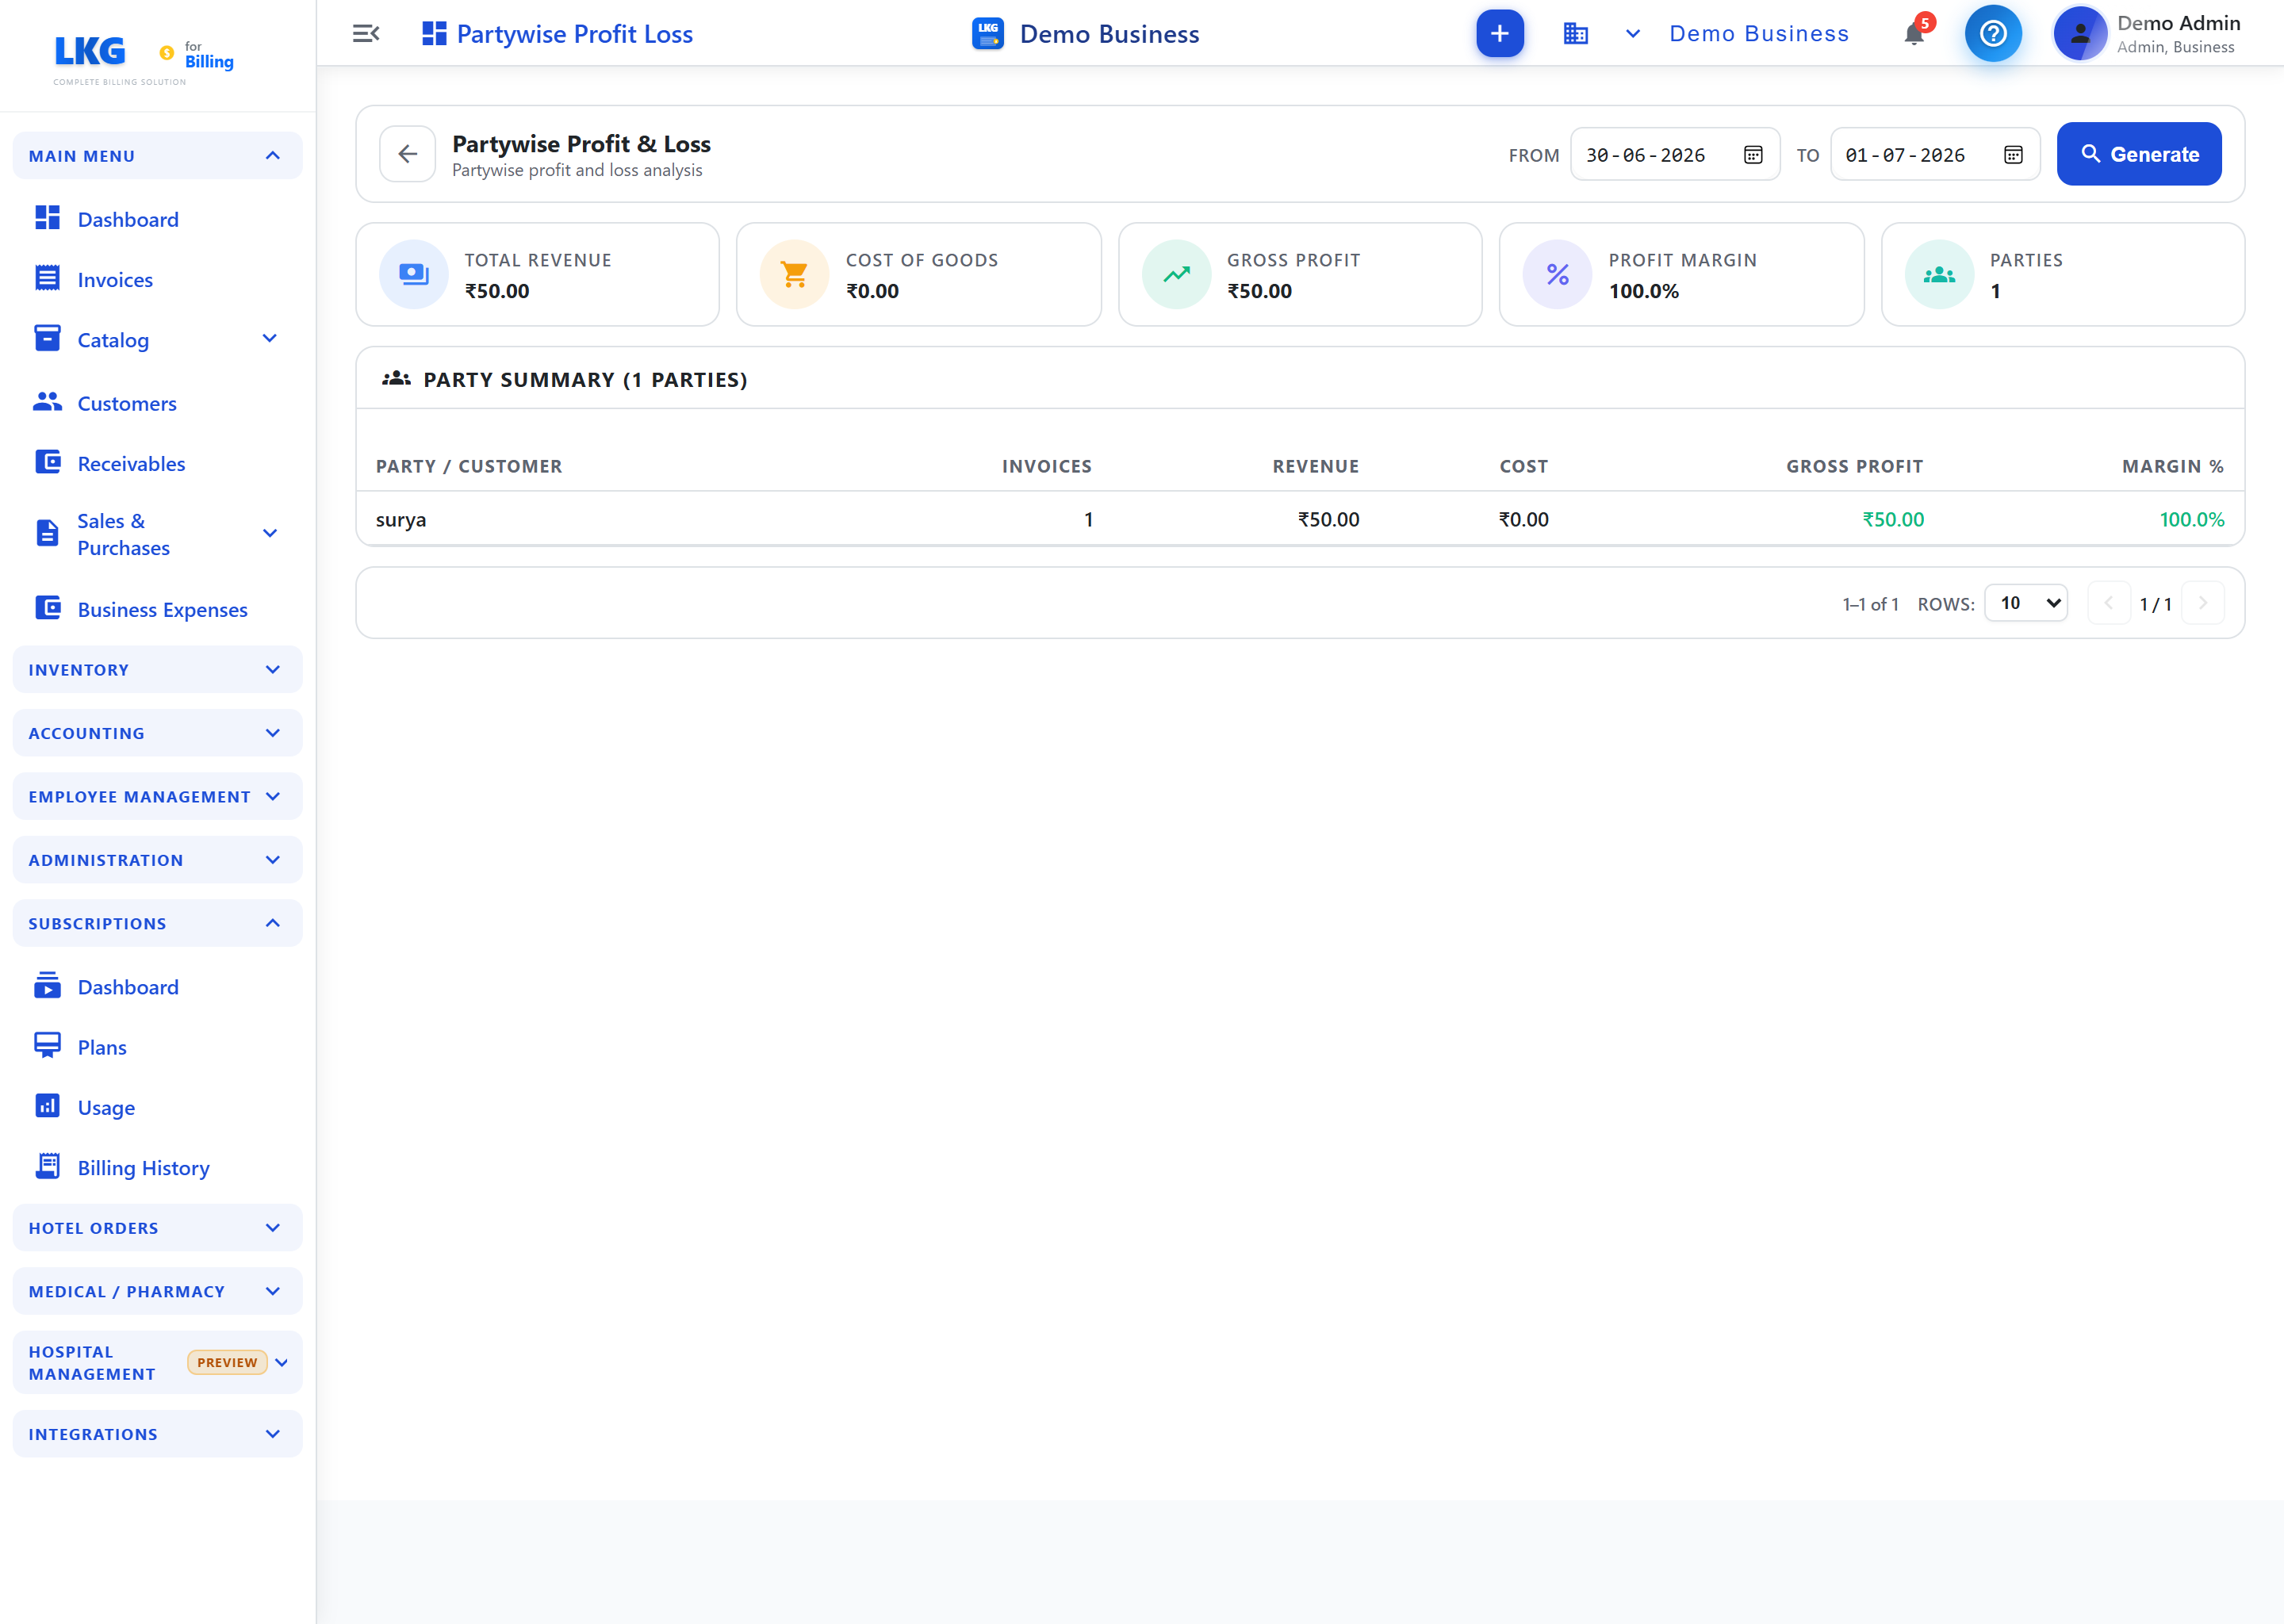Open Invoices from the sidebar

pyautogui.click(x=115, y=280)
